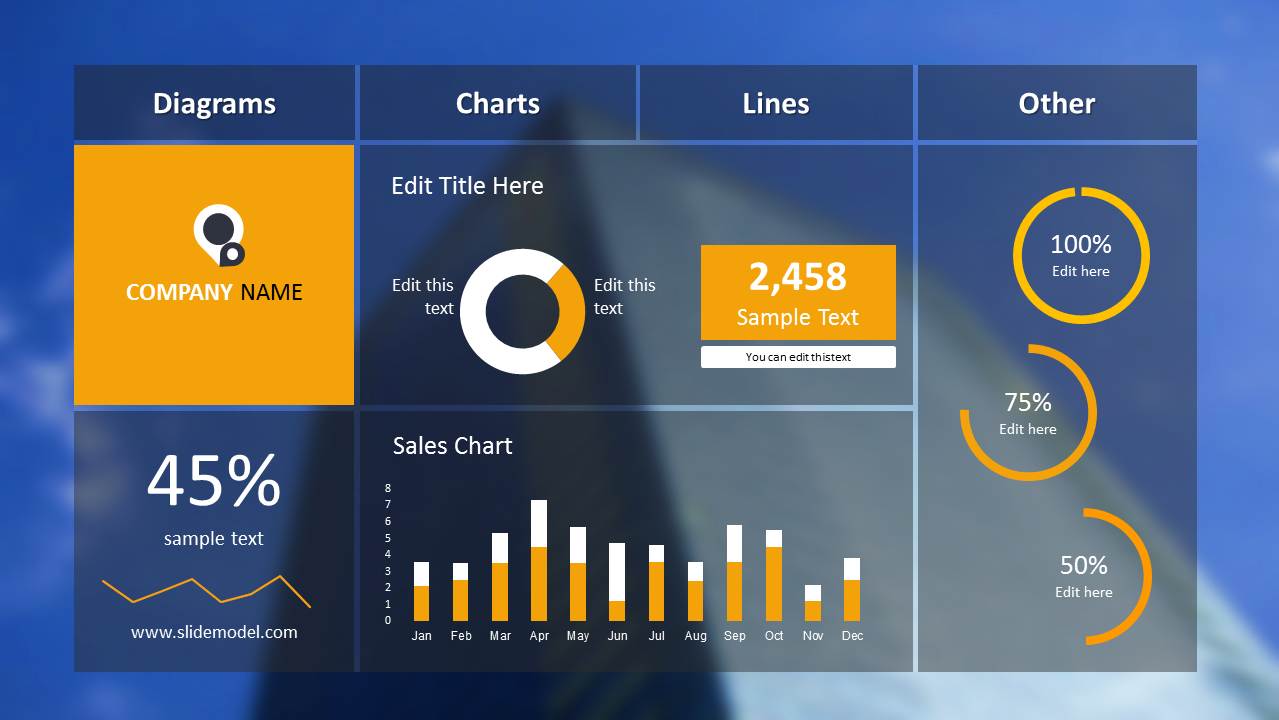This screenshot has height=720, width=1279.
Task: Open the Diagrams tab
Action: click(214, 103)
